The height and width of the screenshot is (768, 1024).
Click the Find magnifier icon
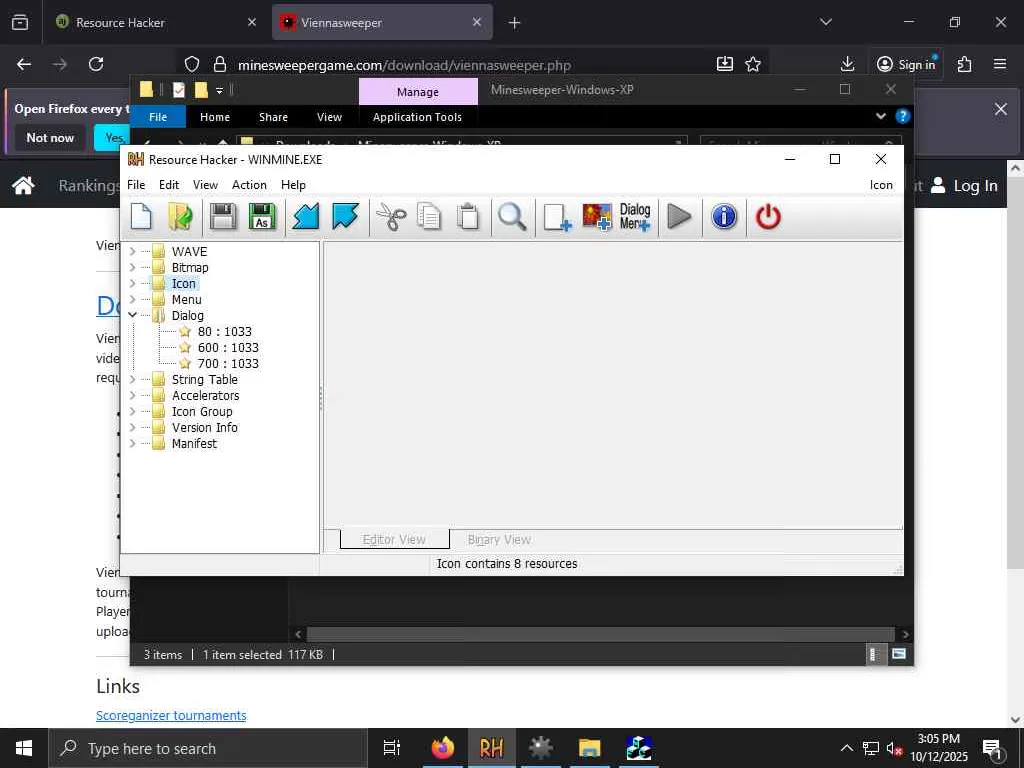(x=512, y=217)
